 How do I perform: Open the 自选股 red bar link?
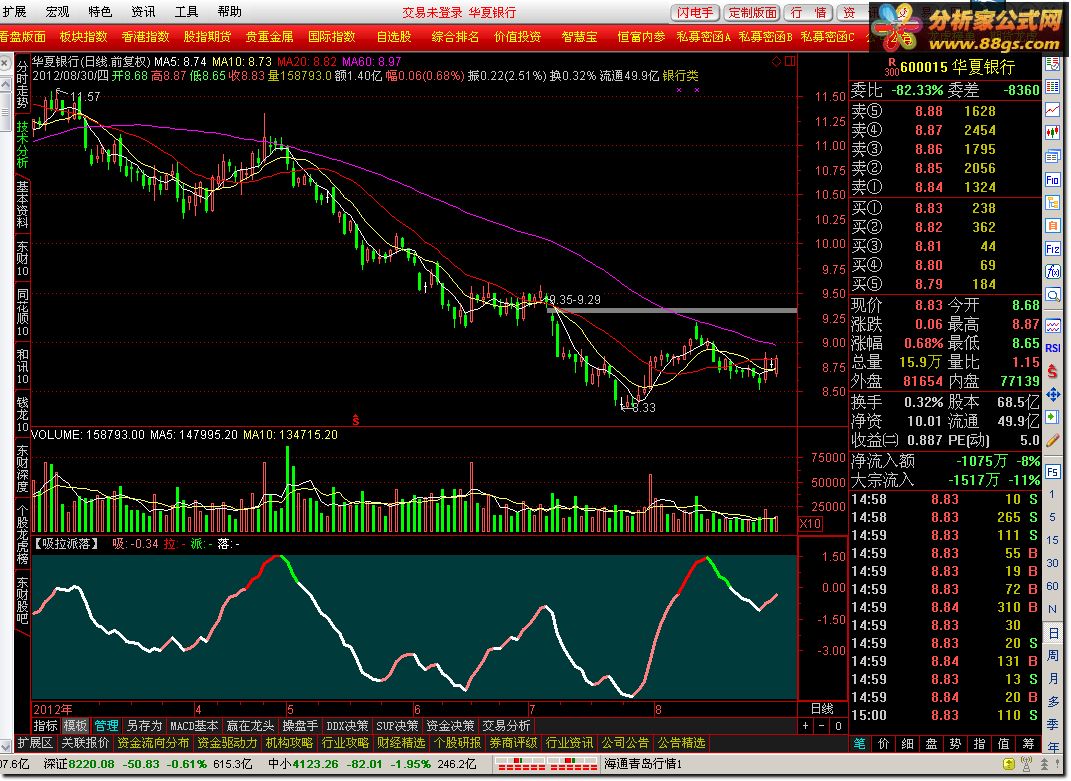(x=394, y=37)
